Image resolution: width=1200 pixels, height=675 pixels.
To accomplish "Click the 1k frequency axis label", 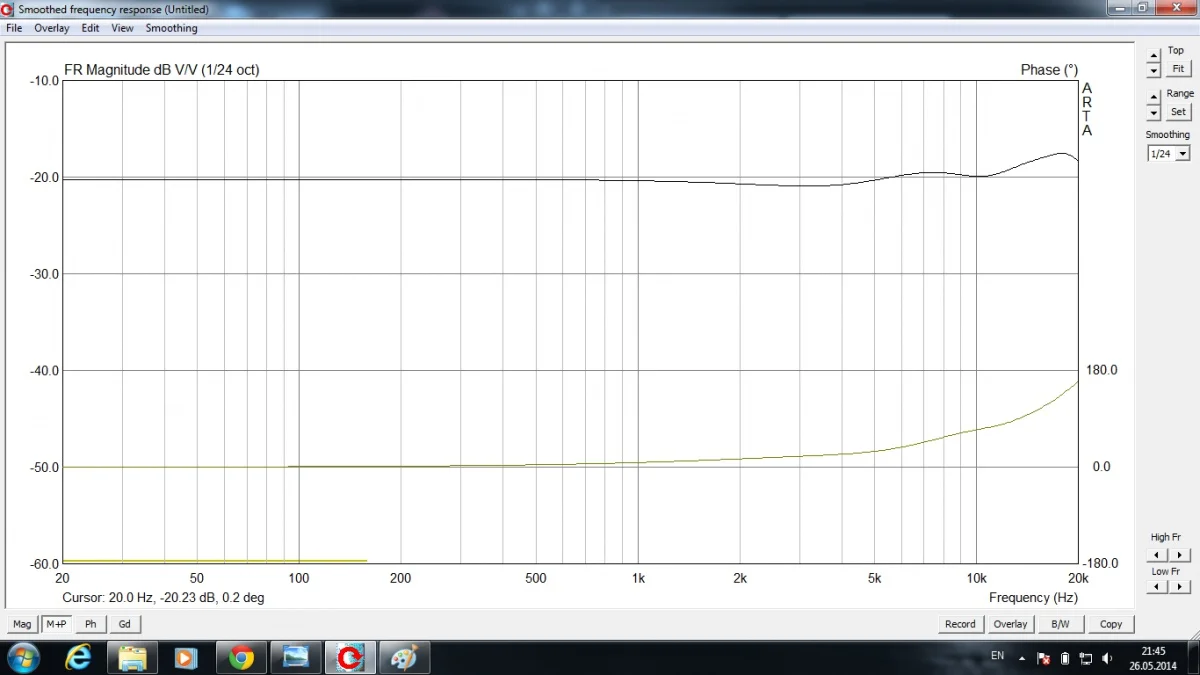I will click(x=638, y=578).
